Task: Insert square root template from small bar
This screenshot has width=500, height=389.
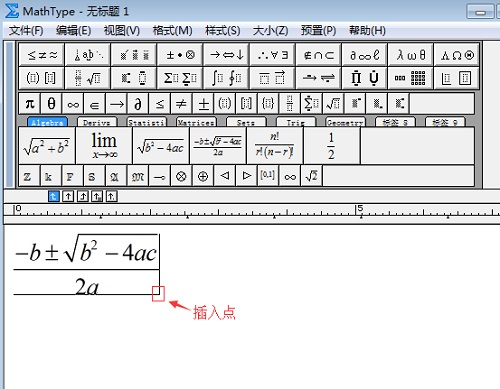Action: point(333,104)
